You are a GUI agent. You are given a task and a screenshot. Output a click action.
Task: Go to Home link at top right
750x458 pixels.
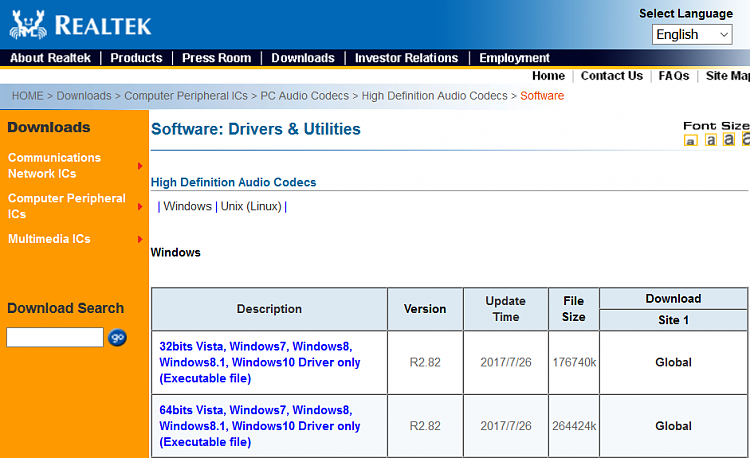(548, 76)
